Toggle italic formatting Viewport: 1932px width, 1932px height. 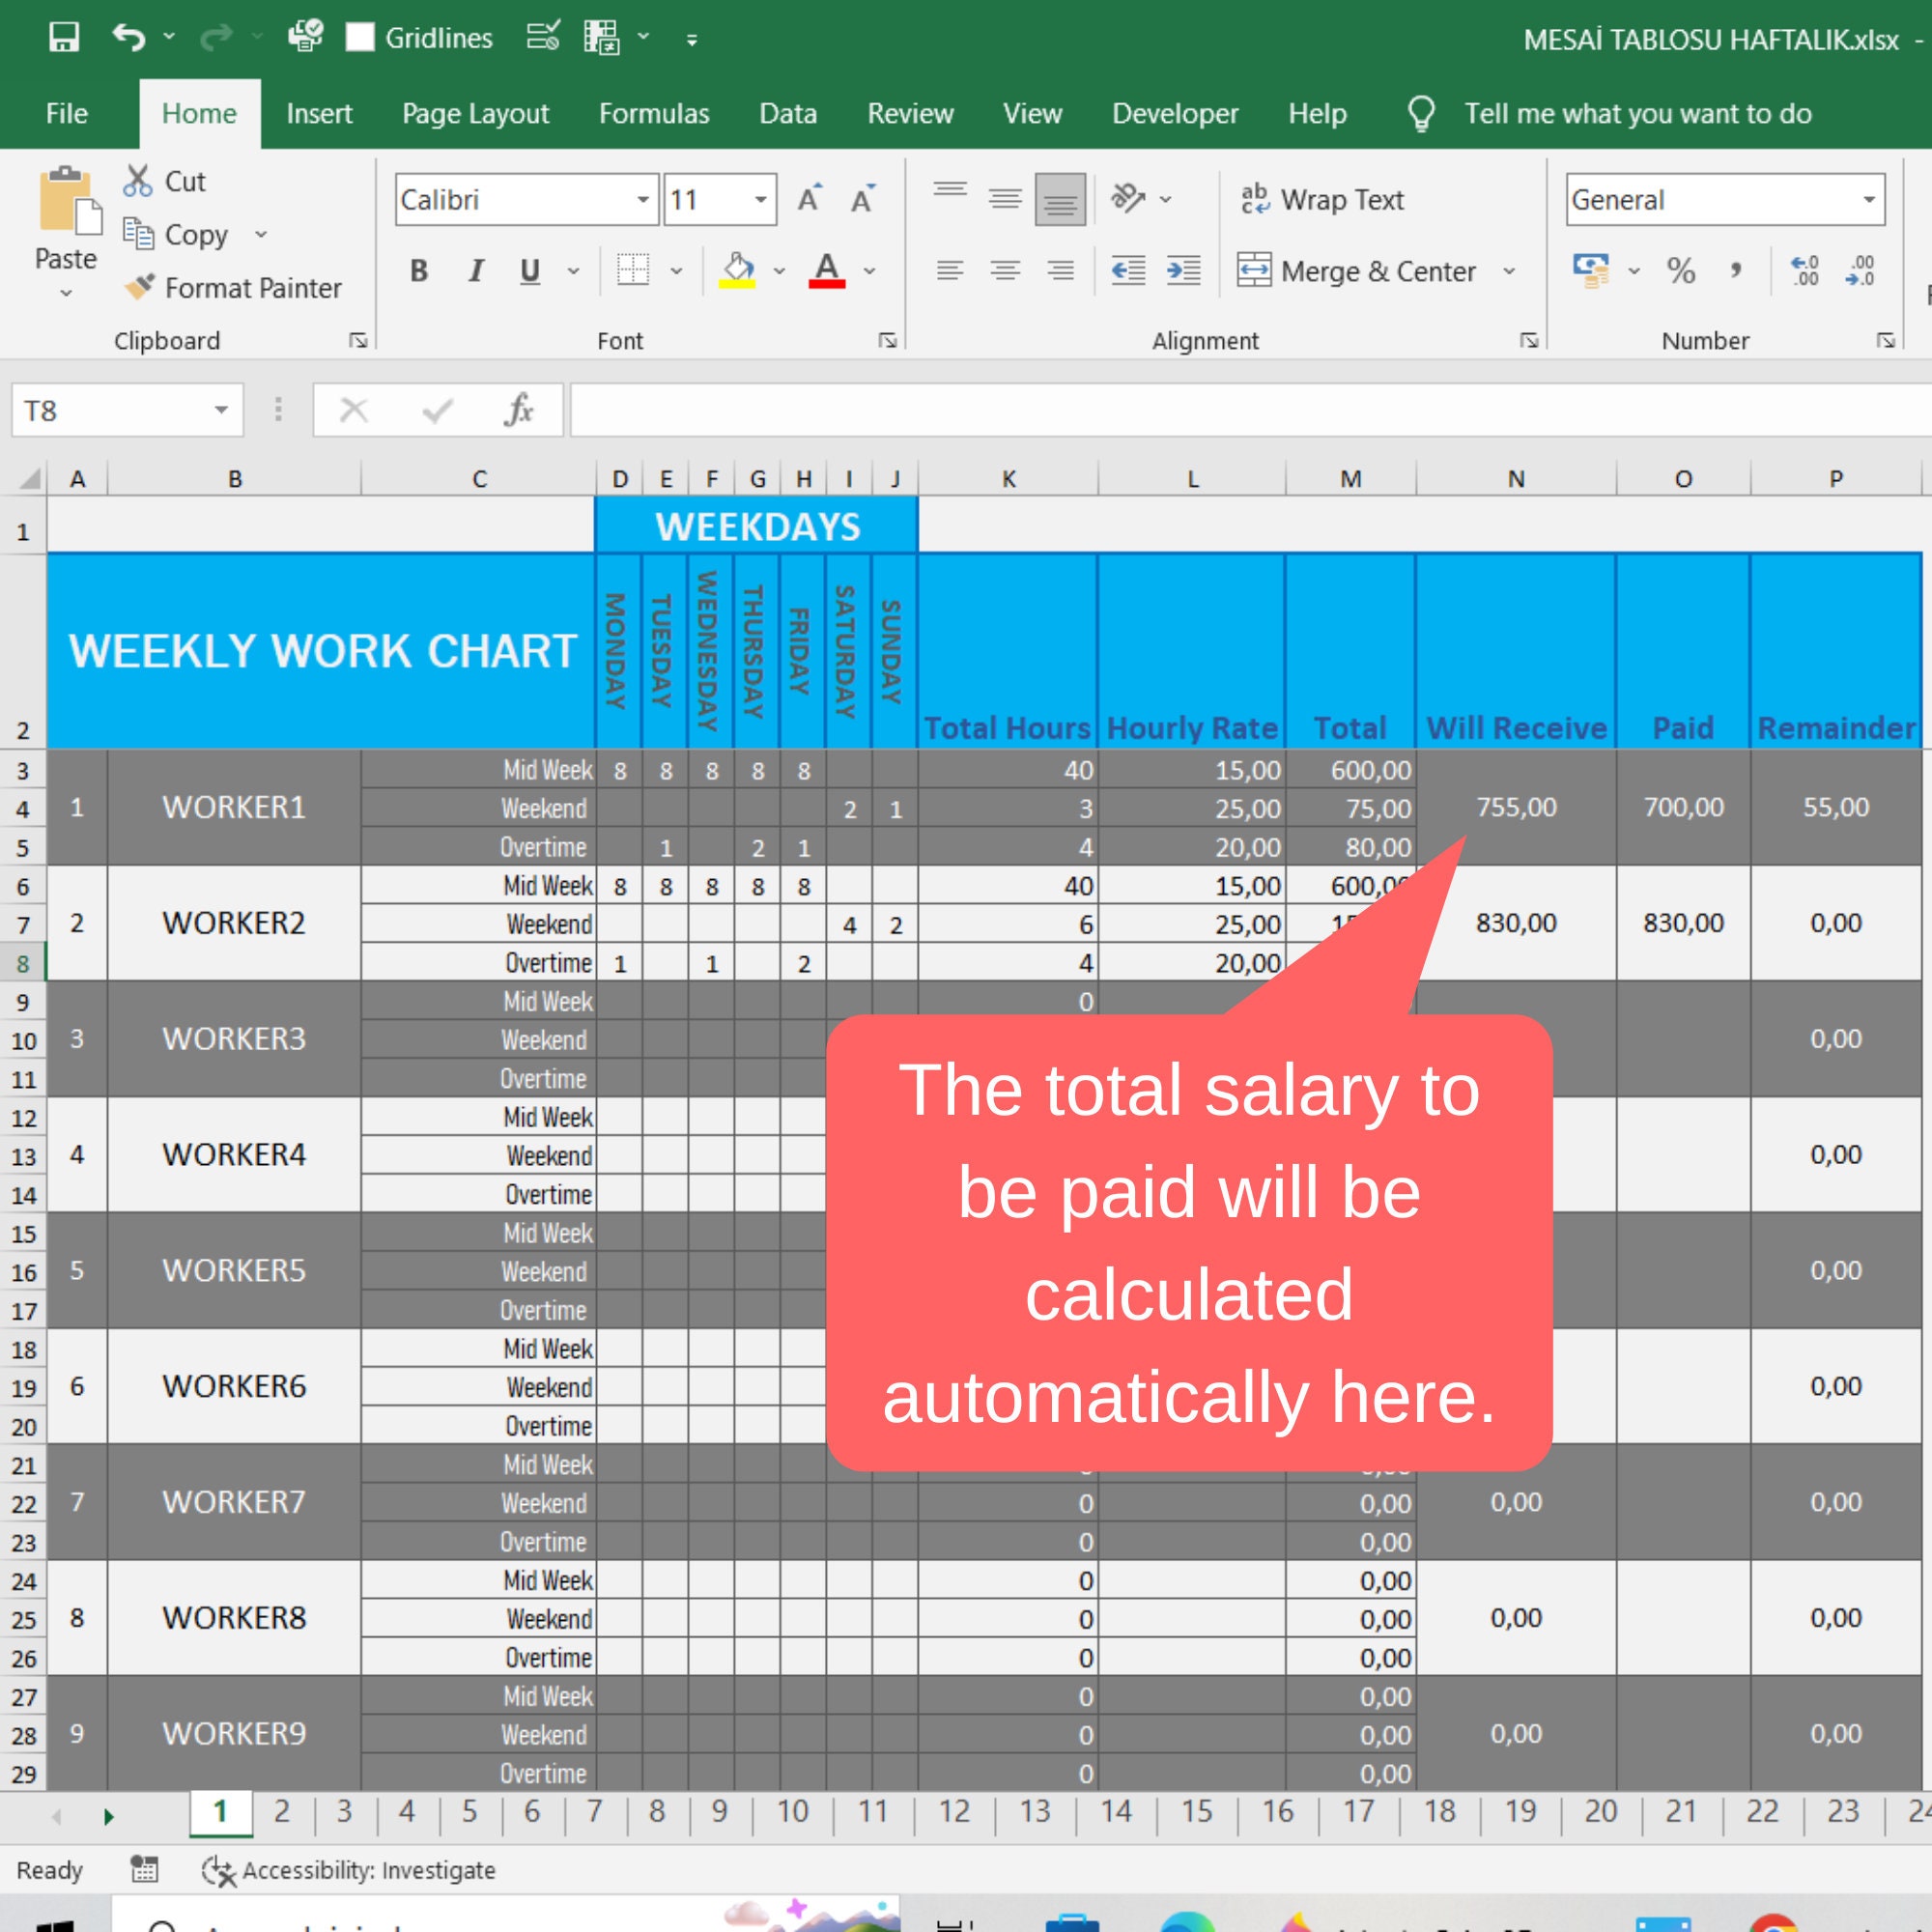point(475,270)
